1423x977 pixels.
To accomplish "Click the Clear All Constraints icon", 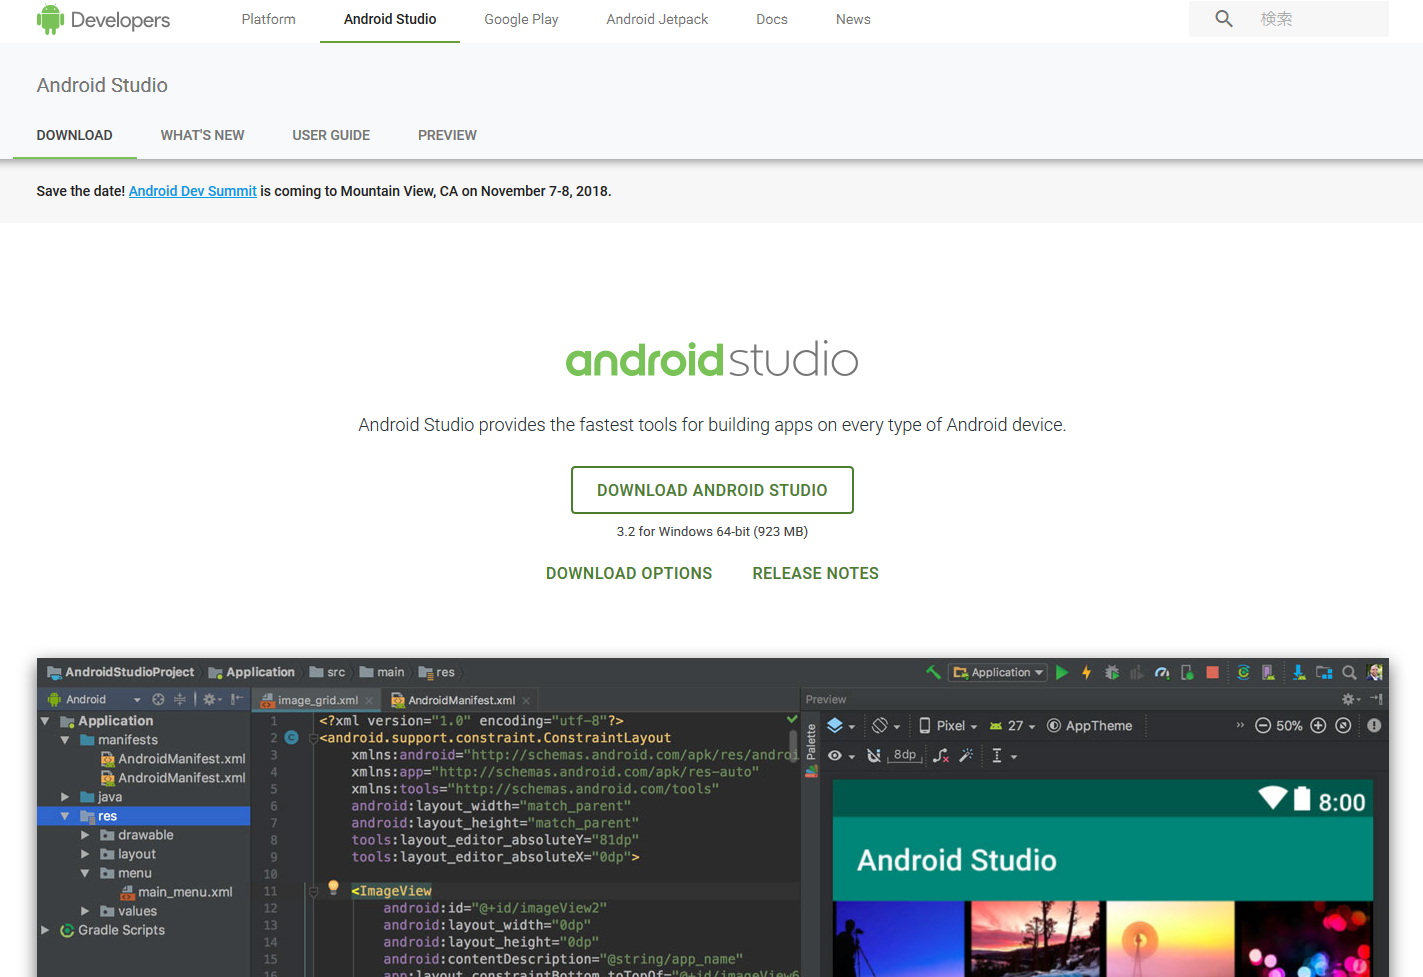I will (x=941, y=756).
